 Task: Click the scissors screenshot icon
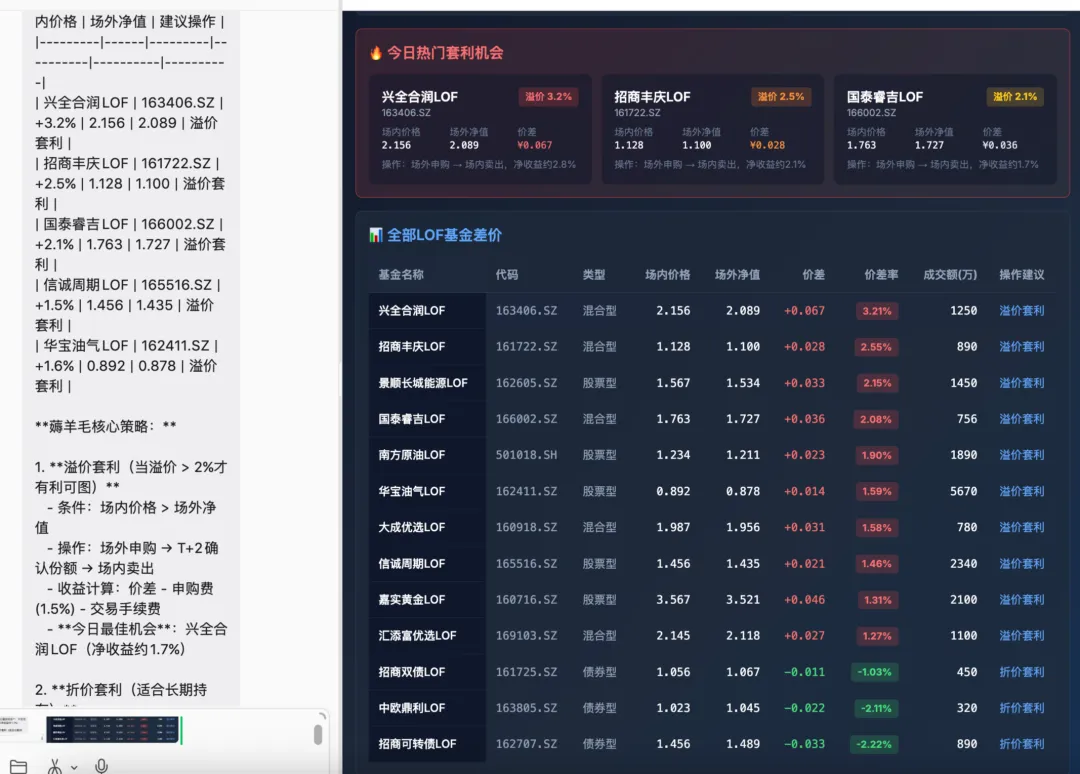click(x=55, y=765)
